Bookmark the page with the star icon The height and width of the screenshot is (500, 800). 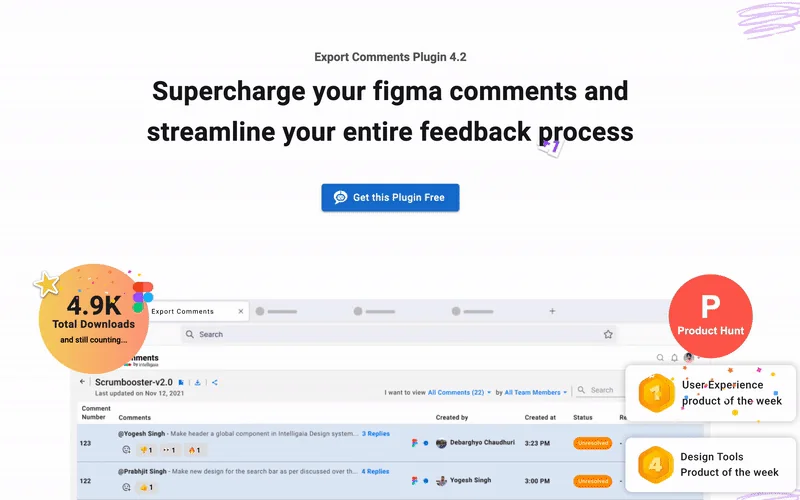pyautogui.click(x=608, y=334)
